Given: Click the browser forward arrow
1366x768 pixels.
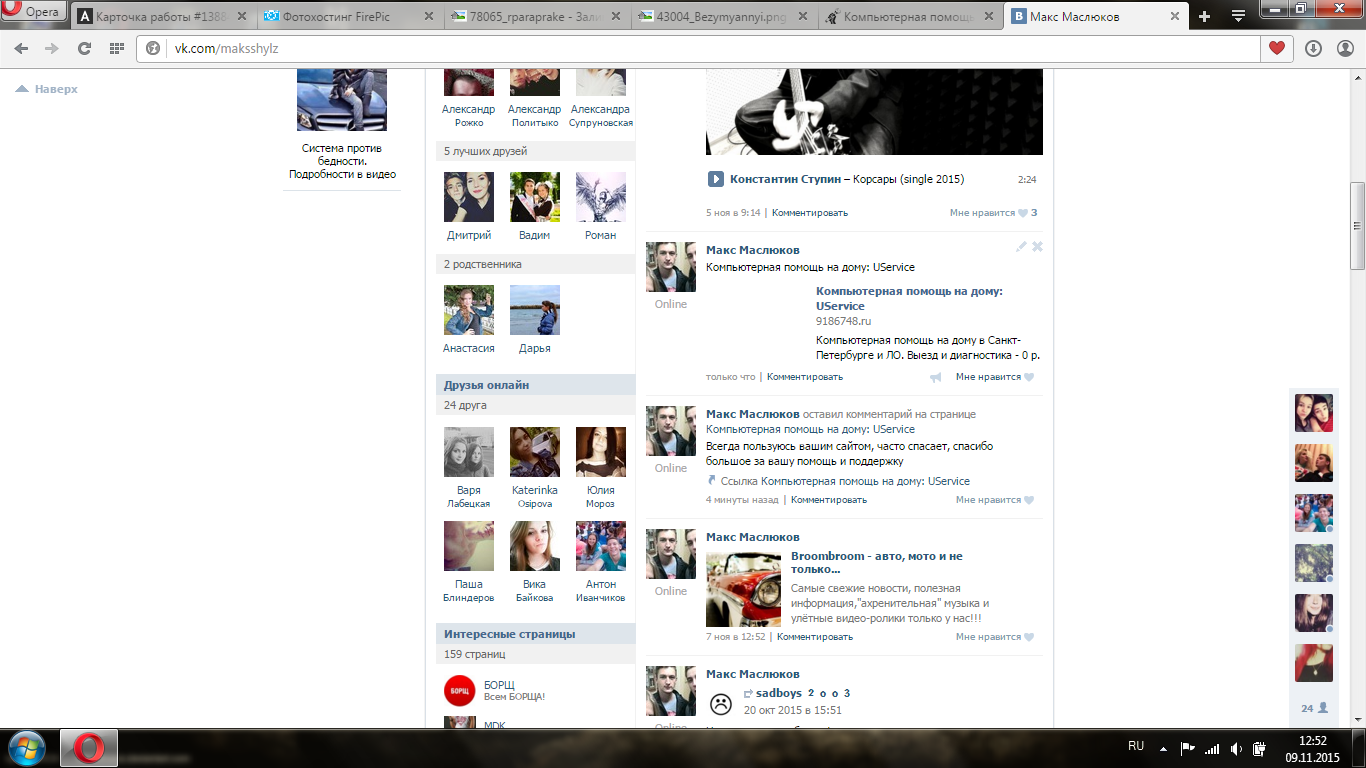Looking at the screenshot, I should click(x=52, y=48).
